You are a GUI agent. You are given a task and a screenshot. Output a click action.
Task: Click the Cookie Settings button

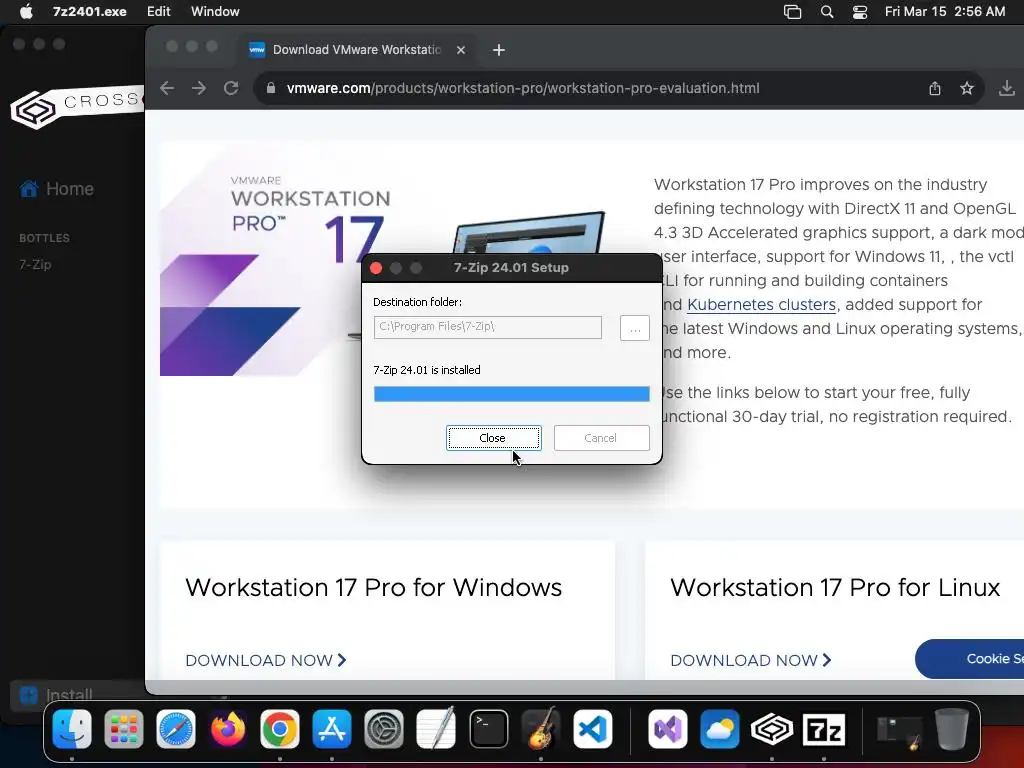tap(970, 659)
